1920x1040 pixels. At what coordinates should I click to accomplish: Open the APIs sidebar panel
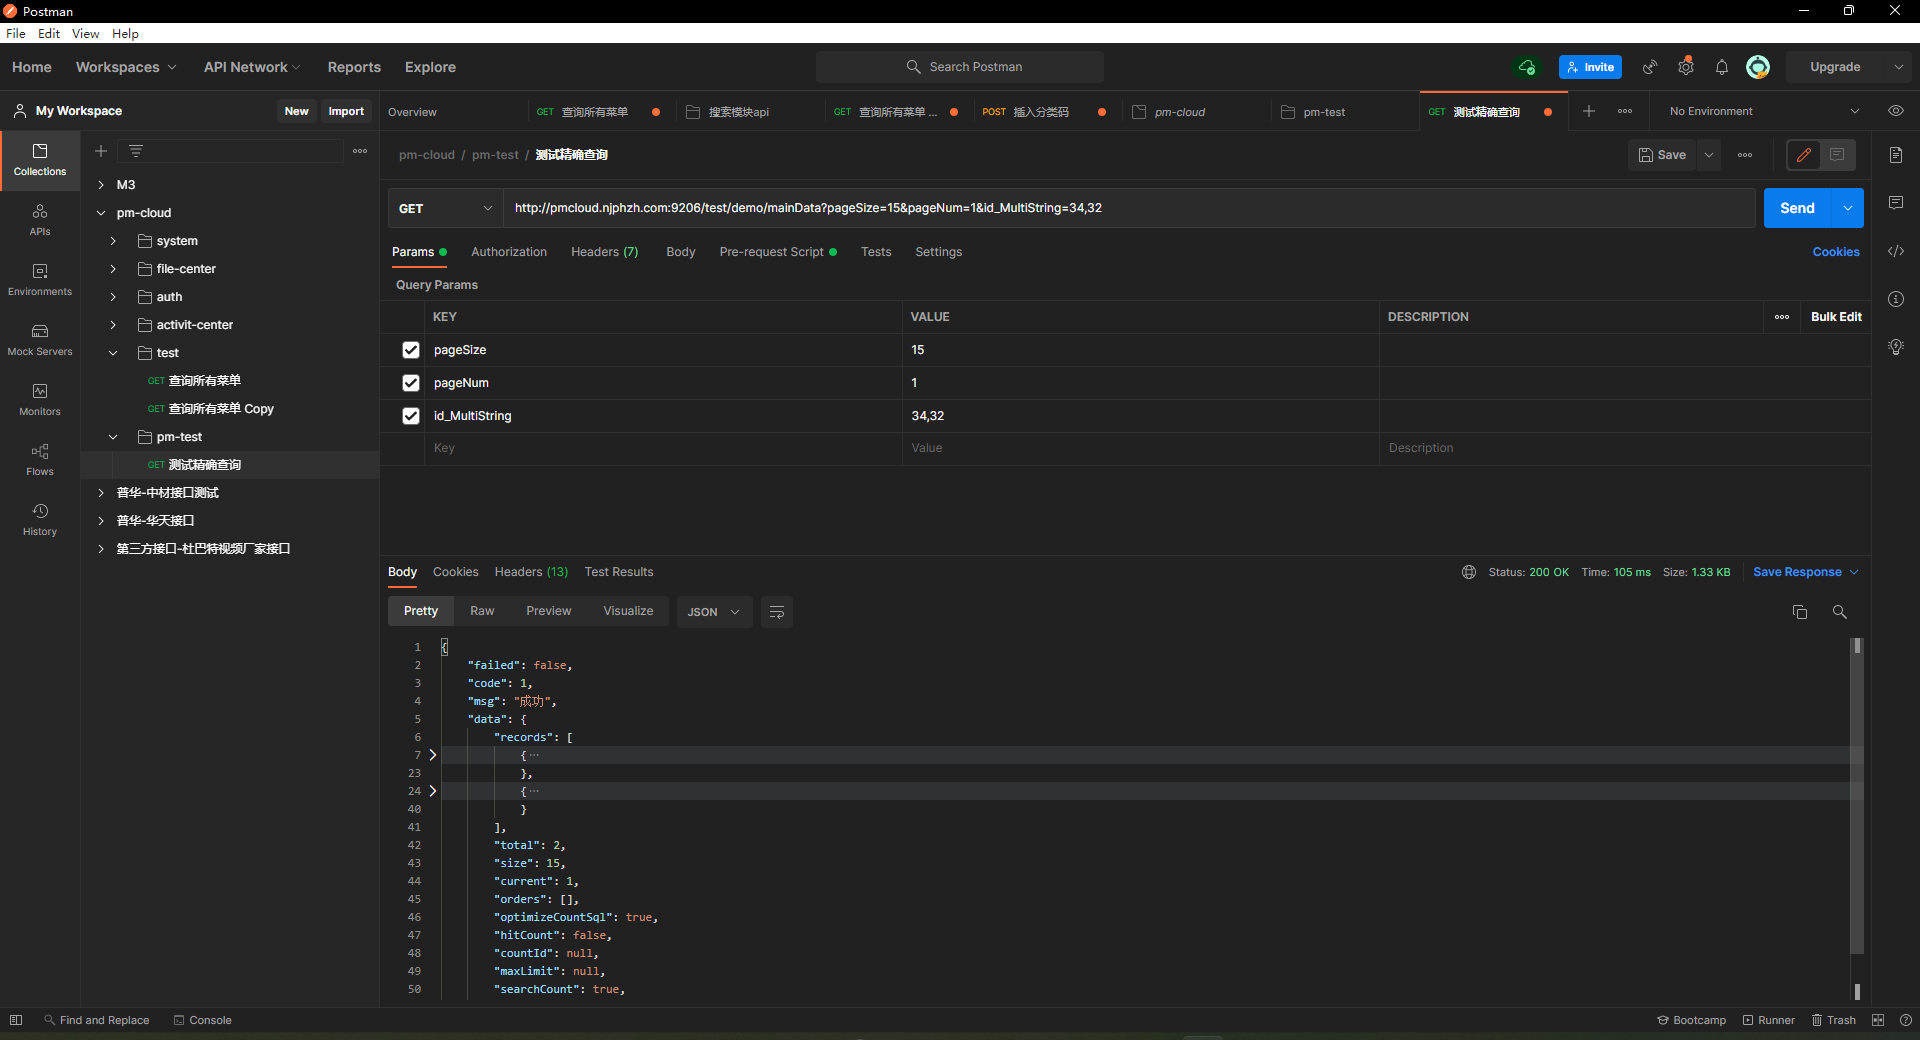point(40,219)
